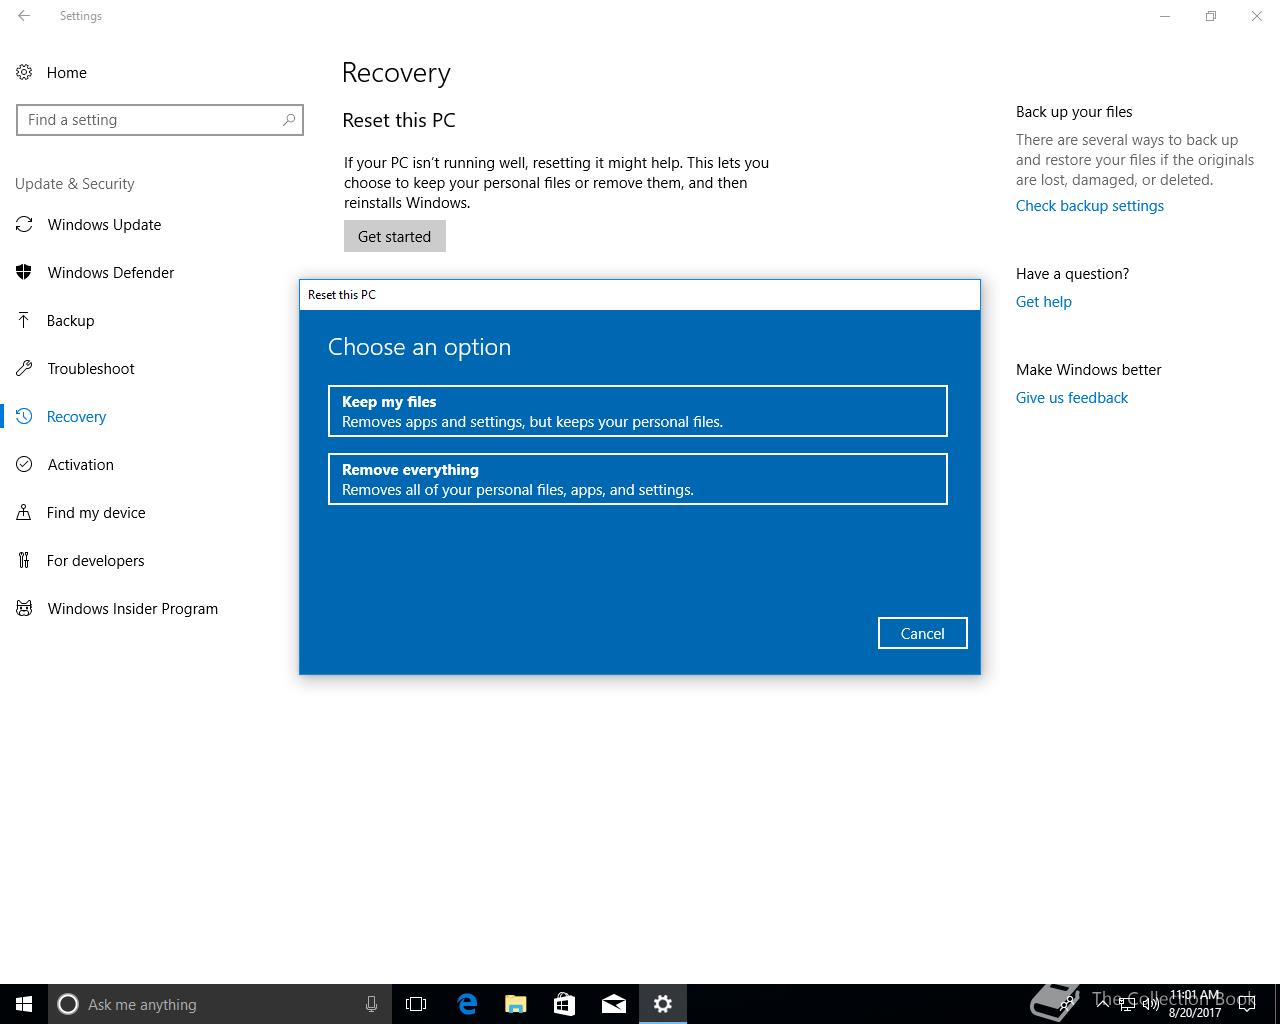
Task: Open Microsoft Edge from the taskbar
Action: click(467, 1004)
